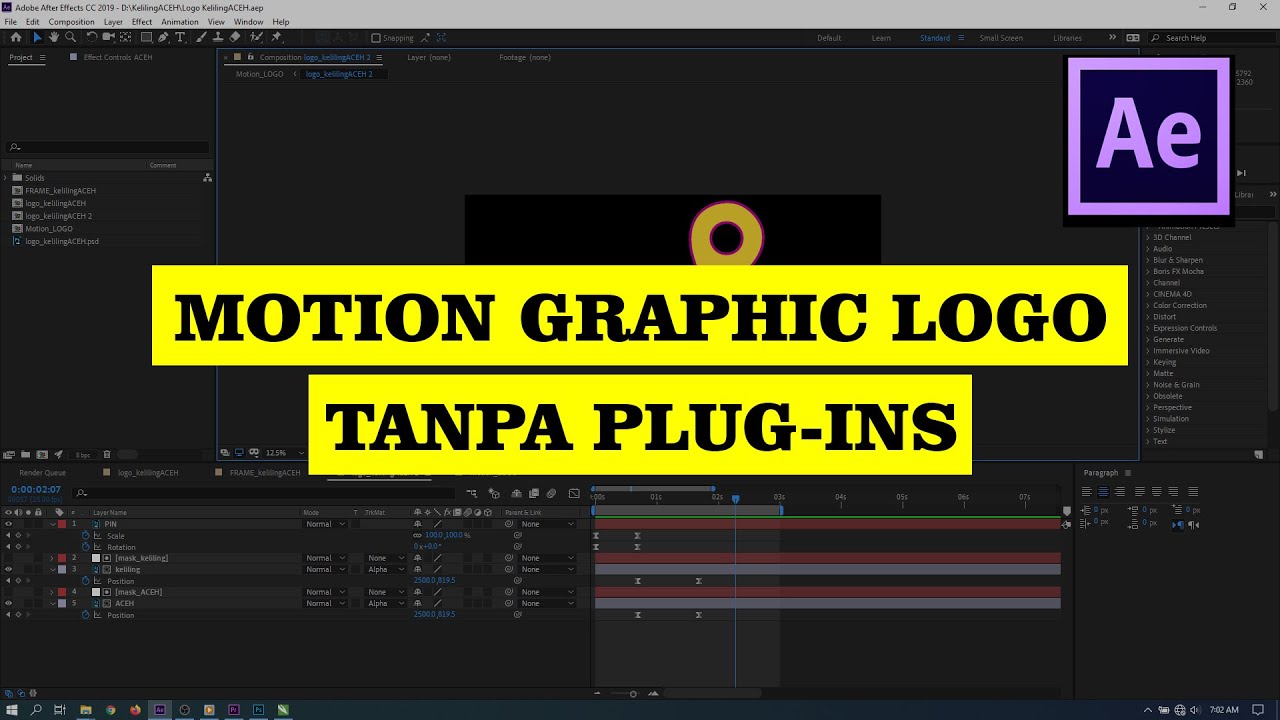The image size is (1280, 720).
Task: Switch to FRAME_kelilingACEH timeline tab
Action: (x=265, y=472)
